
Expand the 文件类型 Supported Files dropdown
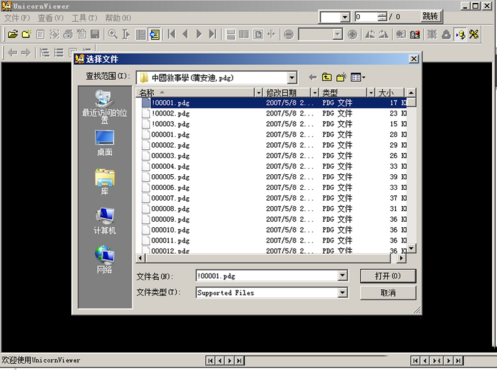(342, 293)
